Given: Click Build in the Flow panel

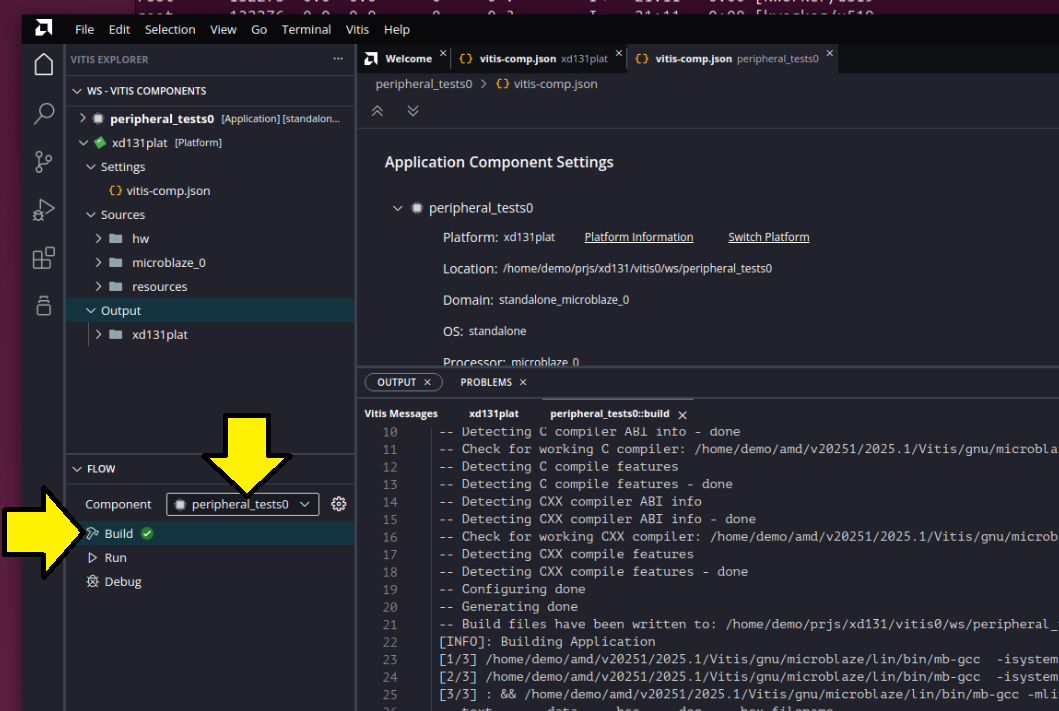Looking at the screenshot, I should [118, 534].
